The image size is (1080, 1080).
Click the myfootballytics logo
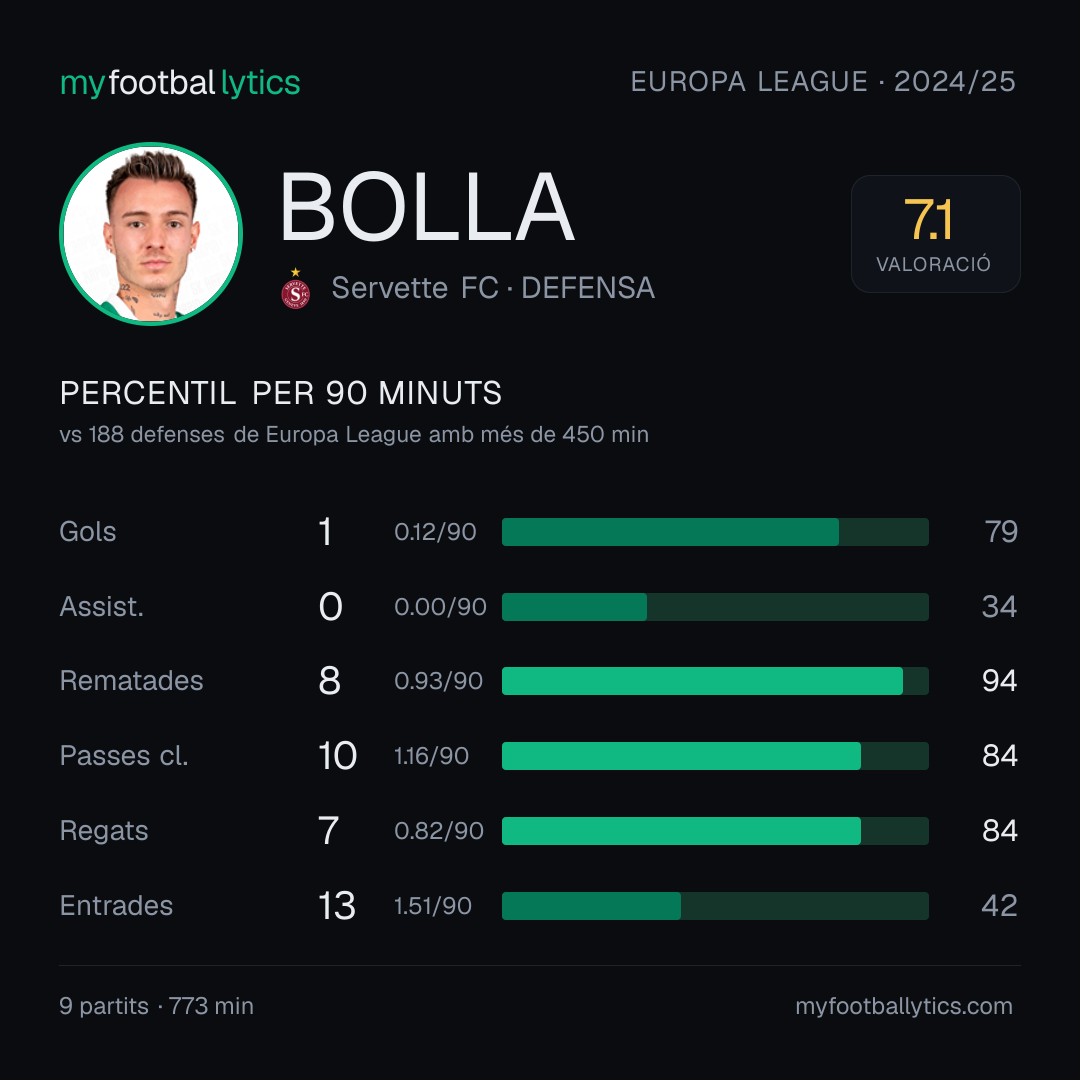pyautogui.click(x=180, y=83)
